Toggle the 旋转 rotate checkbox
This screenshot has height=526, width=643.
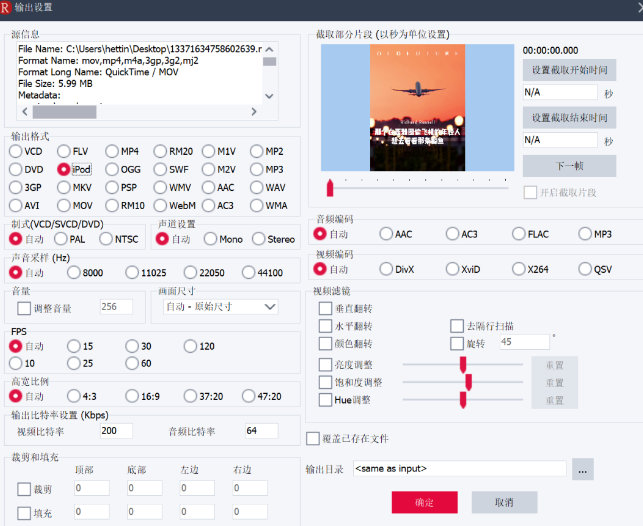click(x=457, y=344)
